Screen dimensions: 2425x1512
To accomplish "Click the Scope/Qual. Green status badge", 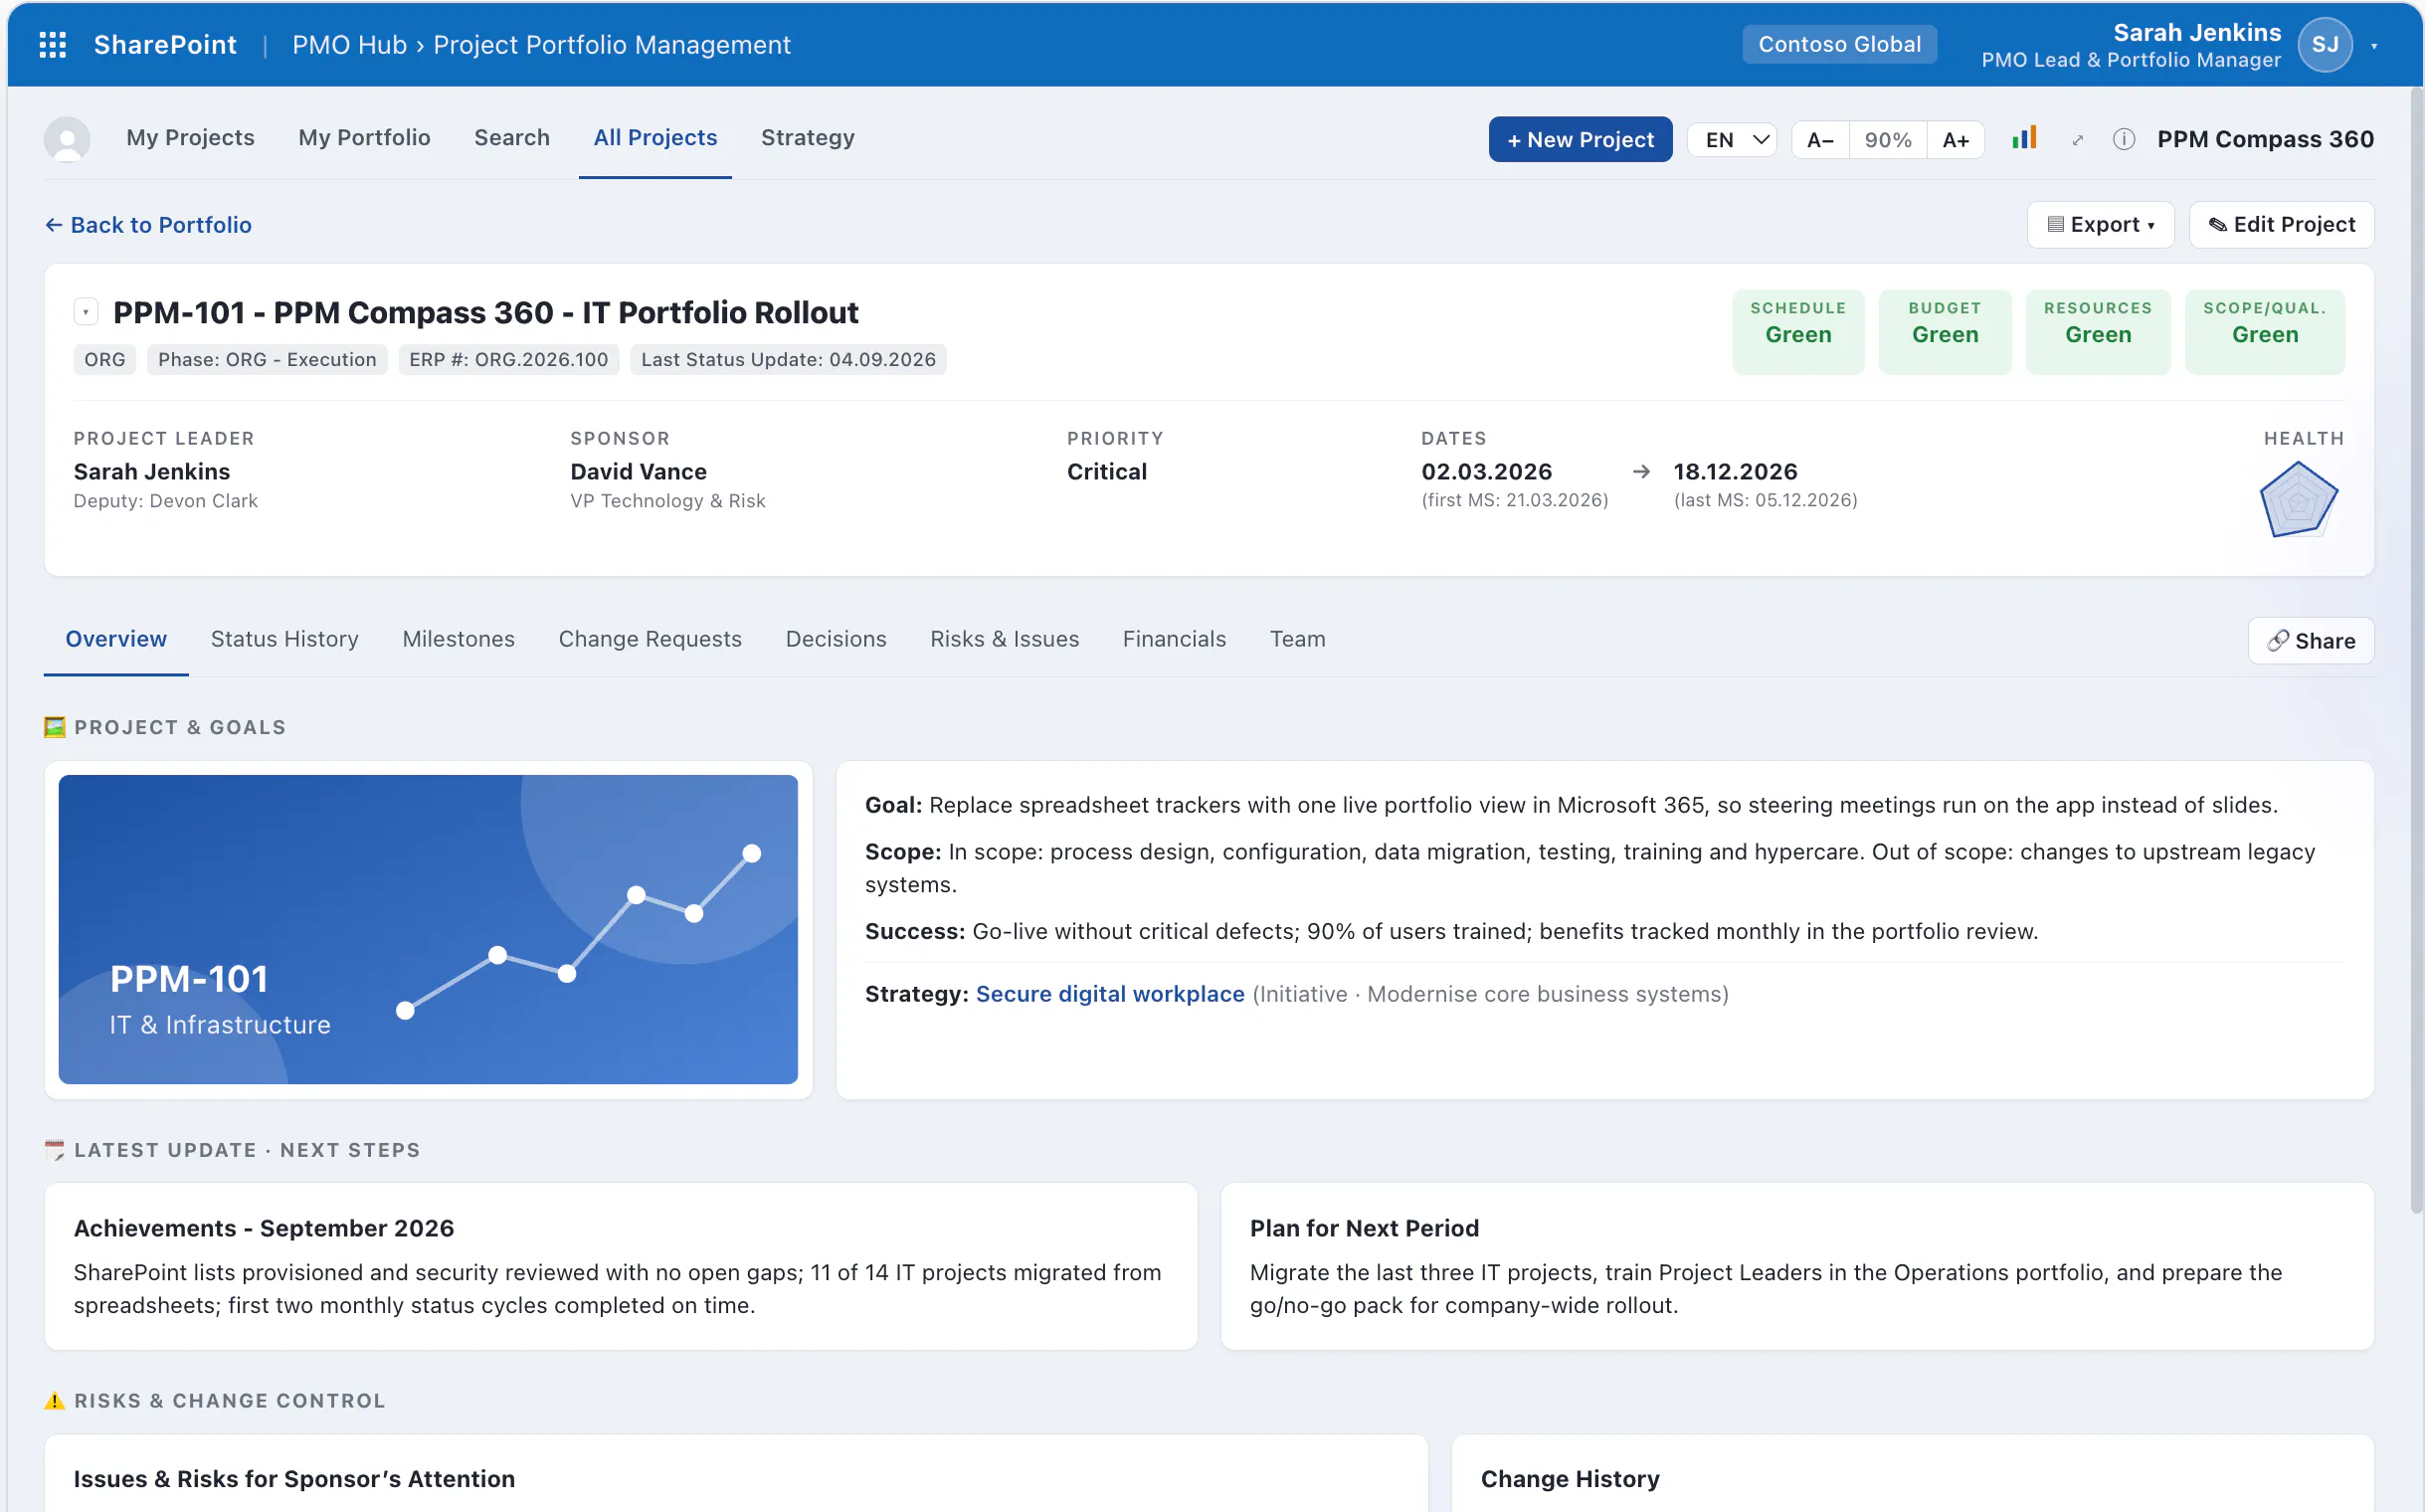I will click(x=2264, y=332).
